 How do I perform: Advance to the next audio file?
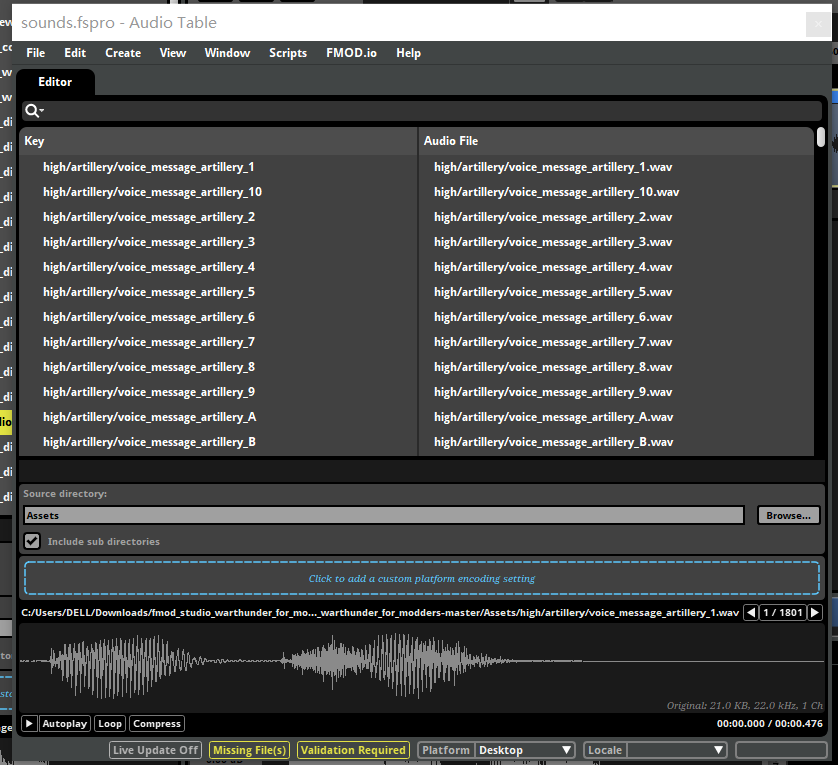tap(815, 612)
